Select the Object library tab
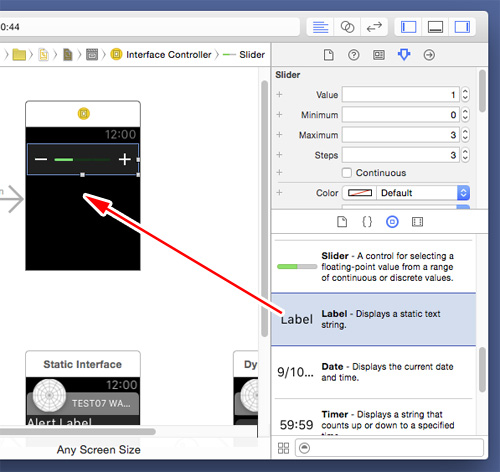The height and width of the screenshot is (472, 500). tap(392, 222)
